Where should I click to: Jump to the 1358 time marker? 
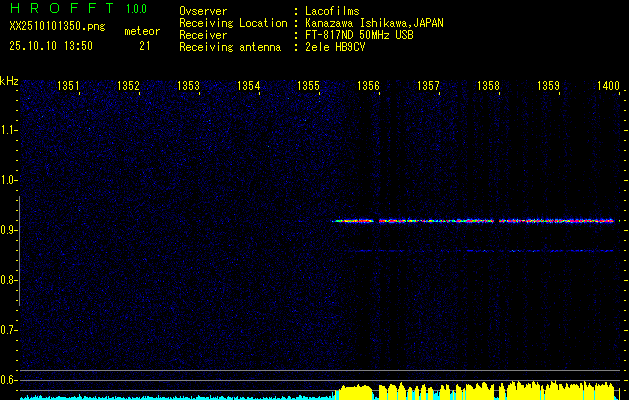(489, 87)
